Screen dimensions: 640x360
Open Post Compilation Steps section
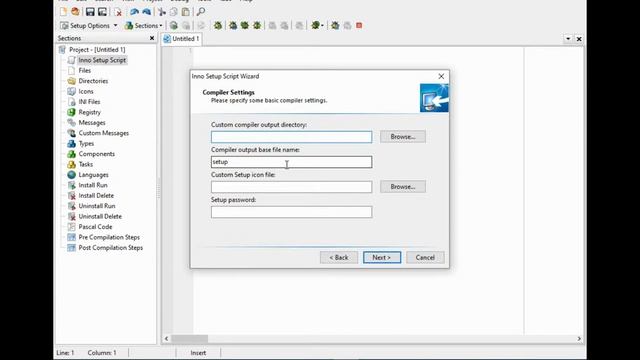point(111,248)
